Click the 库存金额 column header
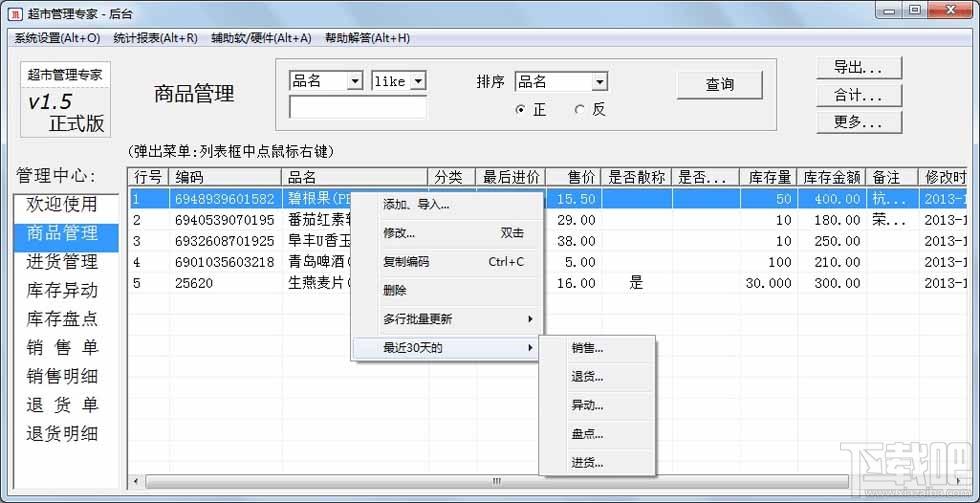 (x=832, y=177)
